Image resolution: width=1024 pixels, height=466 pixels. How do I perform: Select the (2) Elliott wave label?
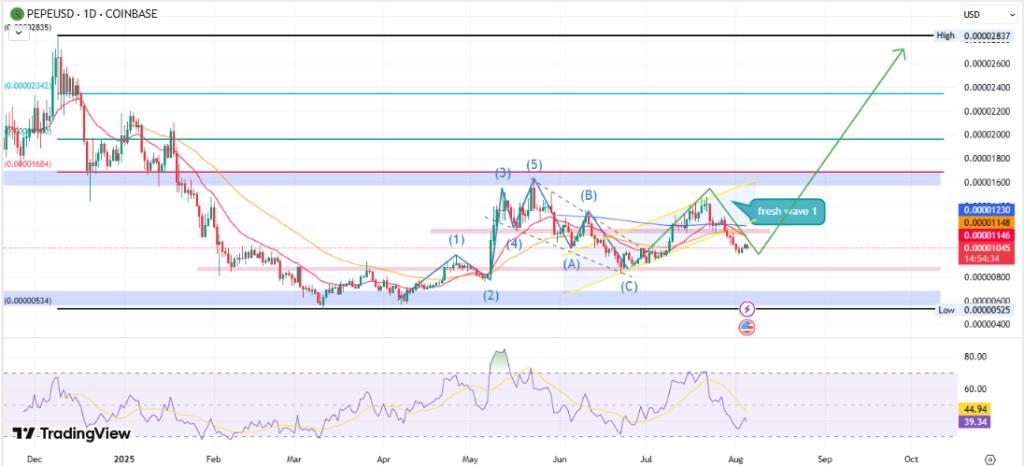[x=491, y=296]
